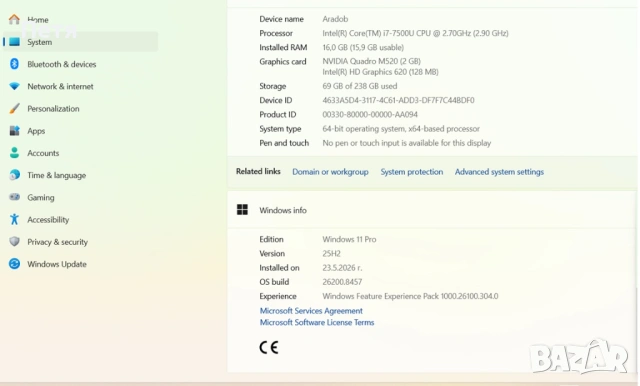Click the Windows Update refresh icon
Viewport: 640px width, 386px height.
[14, 264]
